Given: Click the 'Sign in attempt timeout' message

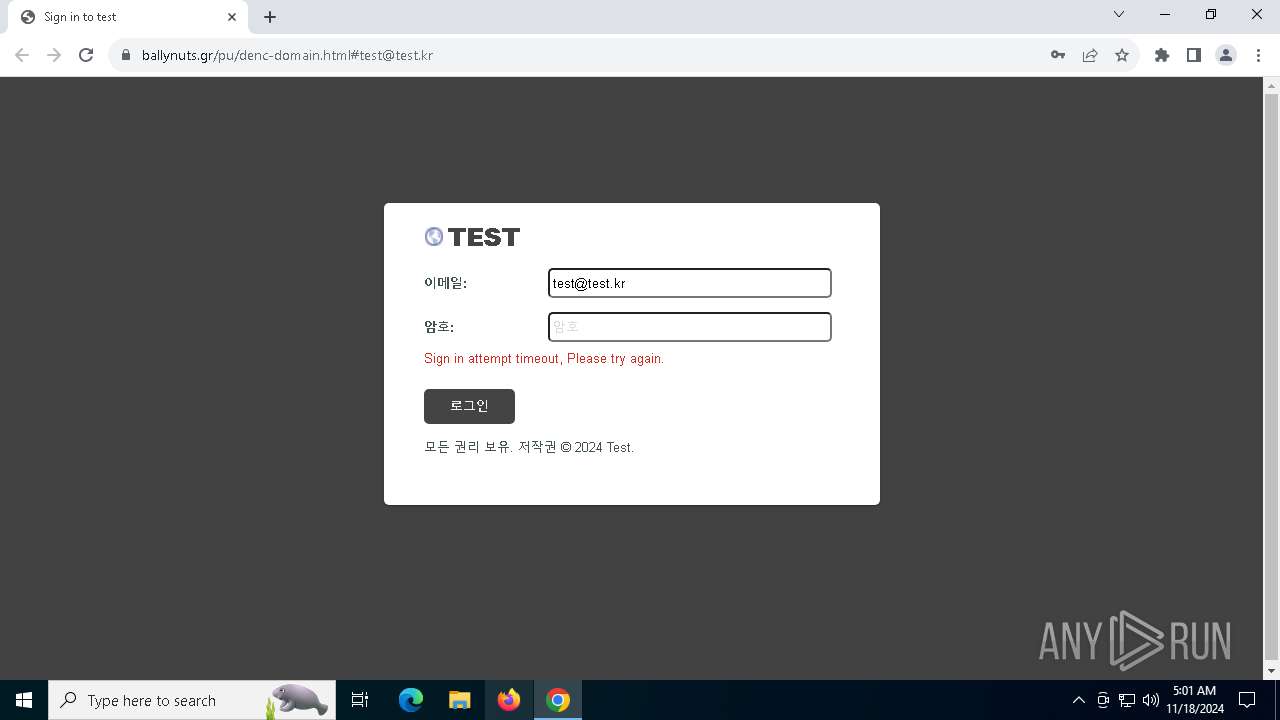Looking at the screenshot, I should [544, 359].
